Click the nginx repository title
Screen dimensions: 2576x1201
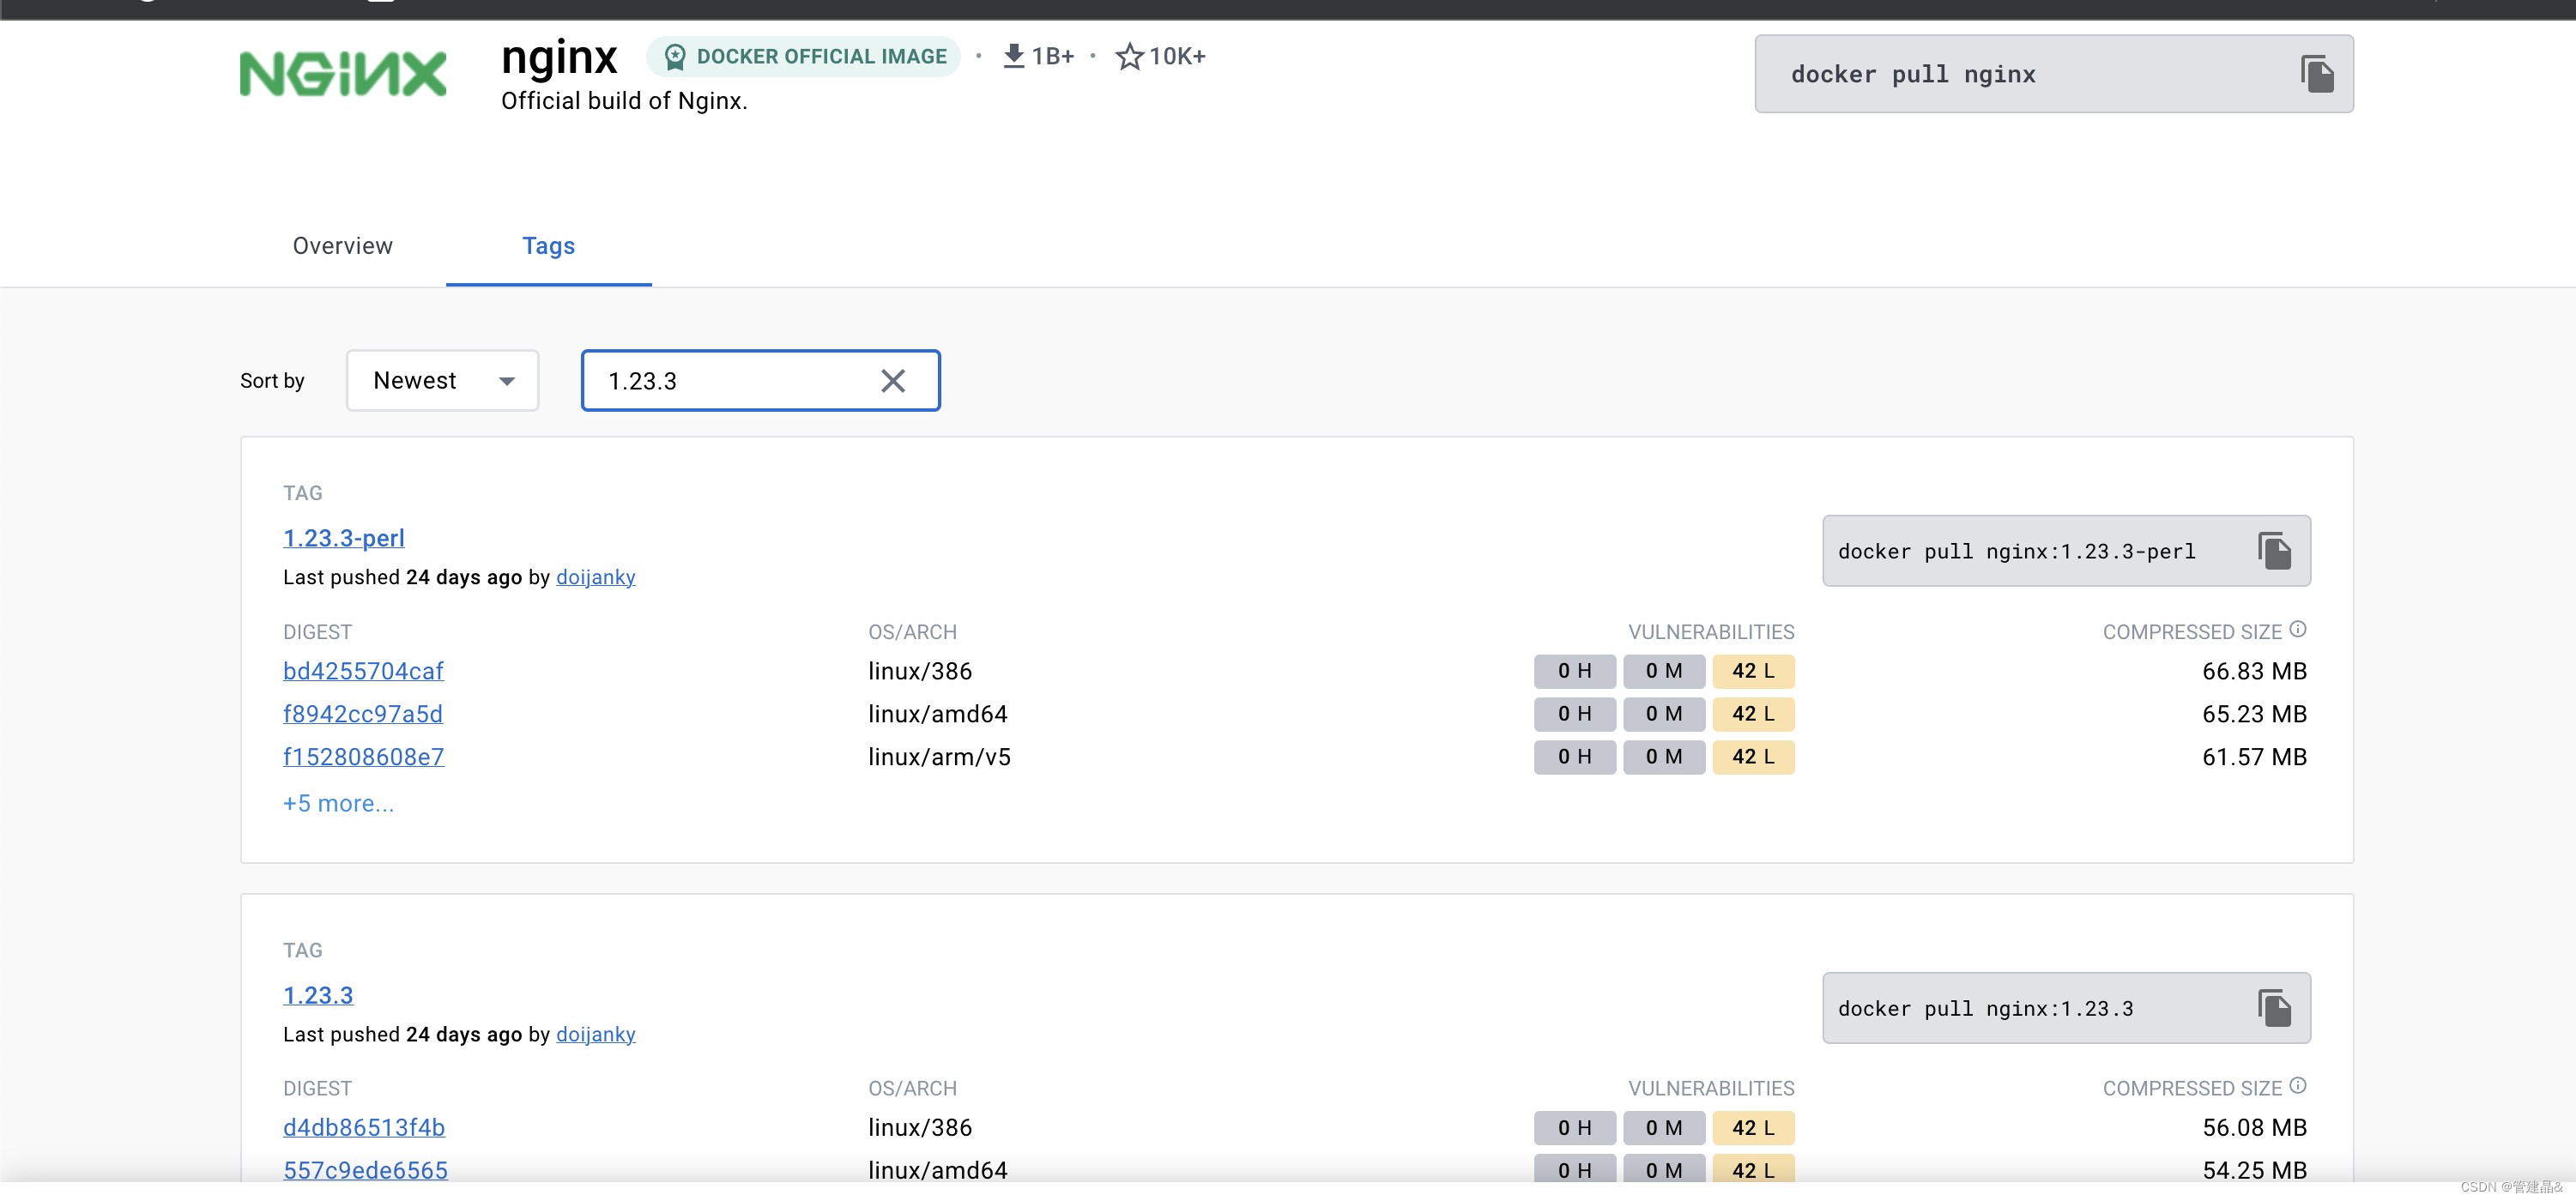(559, 57)
